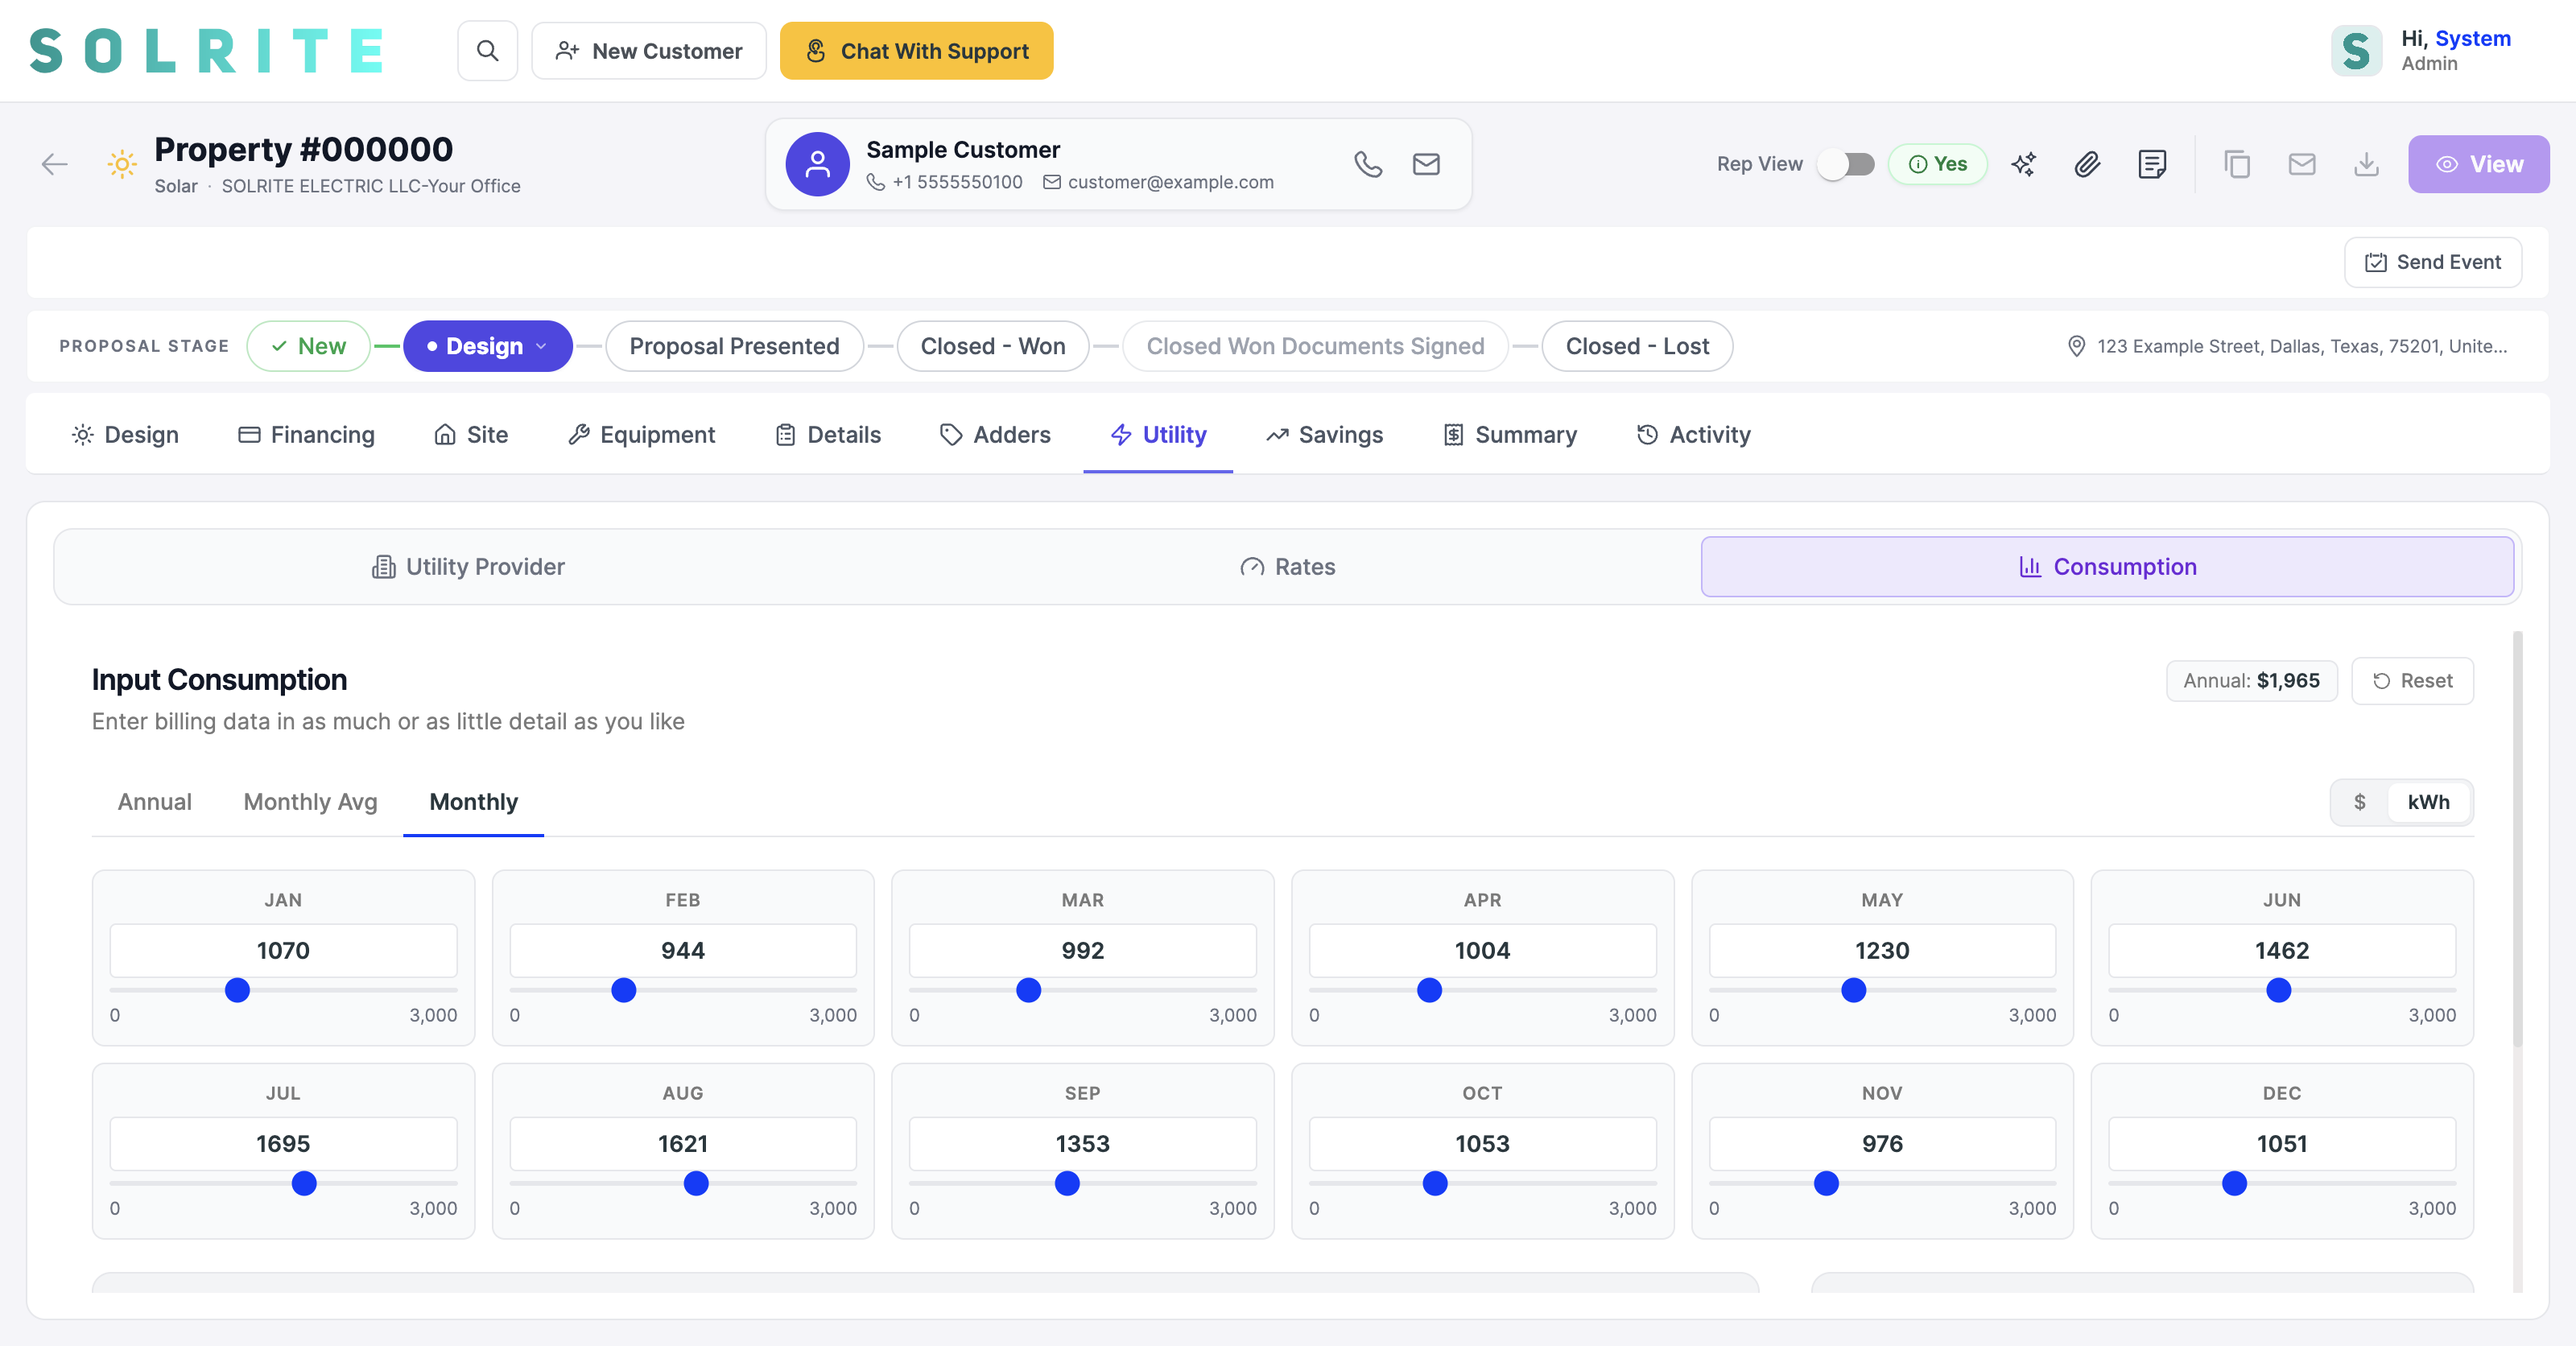Click the Annual: $1,965 badge

tap(2251, 681)
